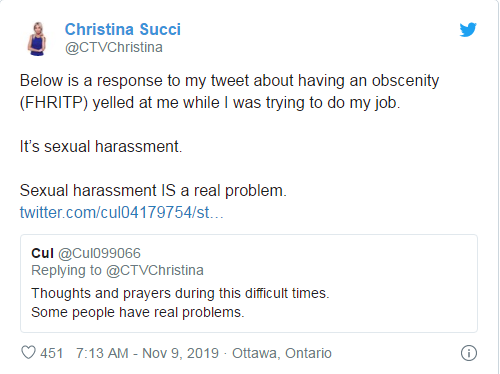This screenshot has height=374, width=500.
Task: Click 'Sexual harassment IS a real problem.' text
Action: click(153, 191)
